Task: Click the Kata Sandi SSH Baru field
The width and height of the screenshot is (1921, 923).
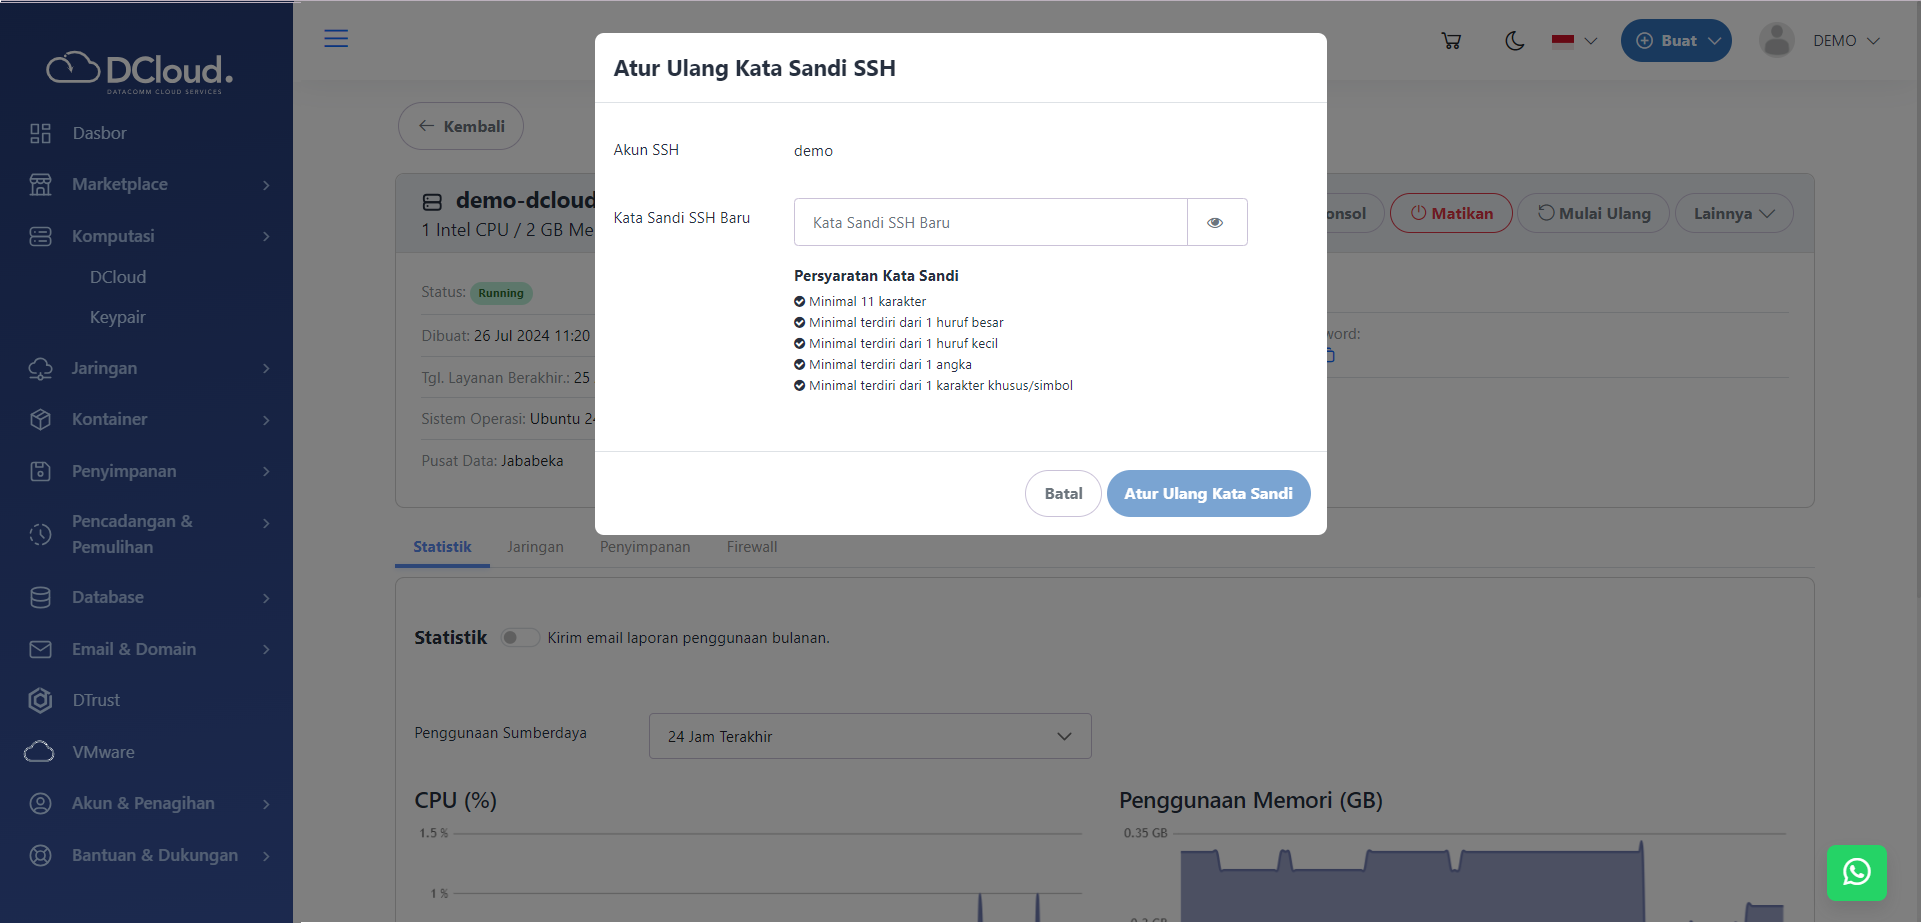Action: point(990,222)
